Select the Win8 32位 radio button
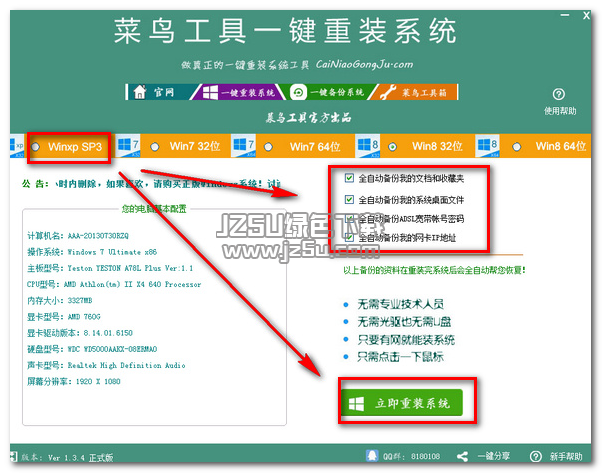 pyautogui.click(x=392, y=147)
